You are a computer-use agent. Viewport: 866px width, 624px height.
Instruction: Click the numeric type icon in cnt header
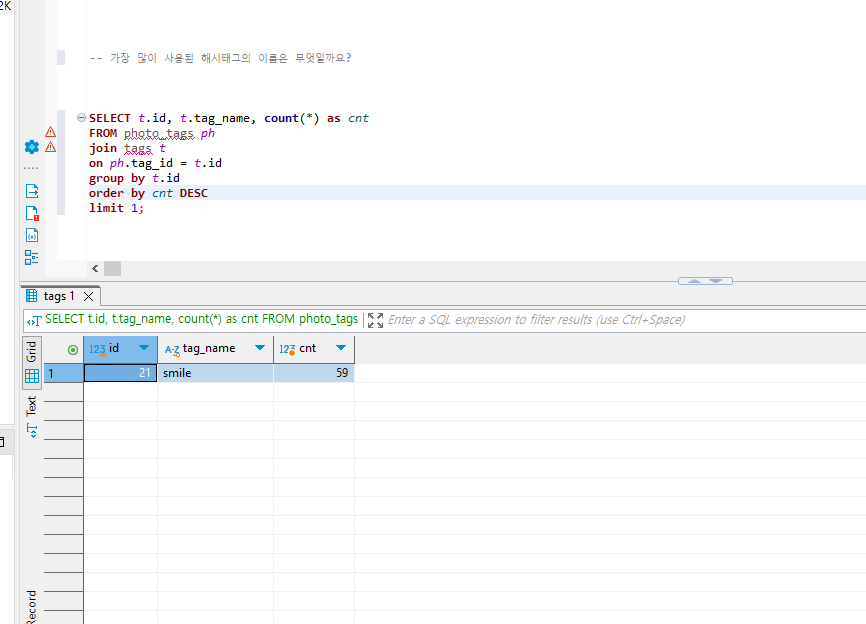pos(287,349)
